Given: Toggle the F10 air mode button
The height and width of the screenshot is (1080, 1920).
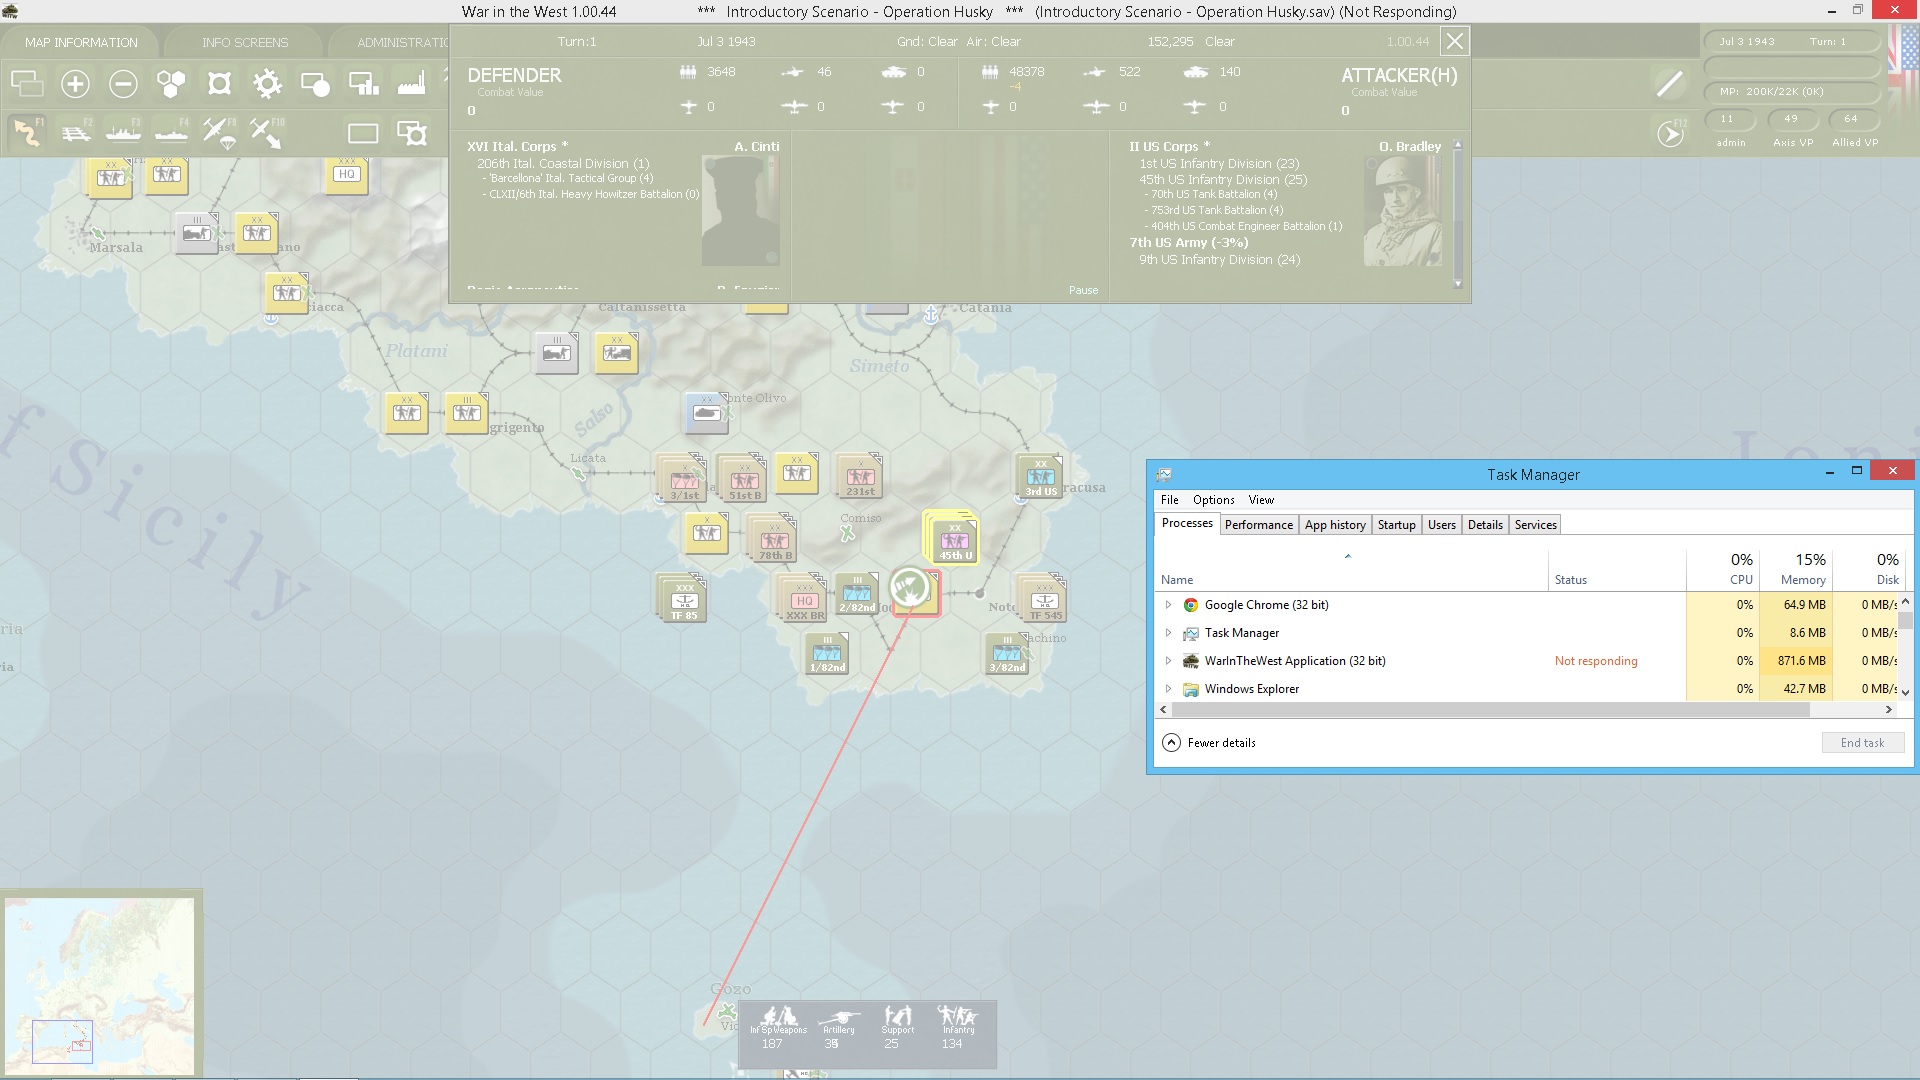Looking at the screenshot, I should point(266,132).
